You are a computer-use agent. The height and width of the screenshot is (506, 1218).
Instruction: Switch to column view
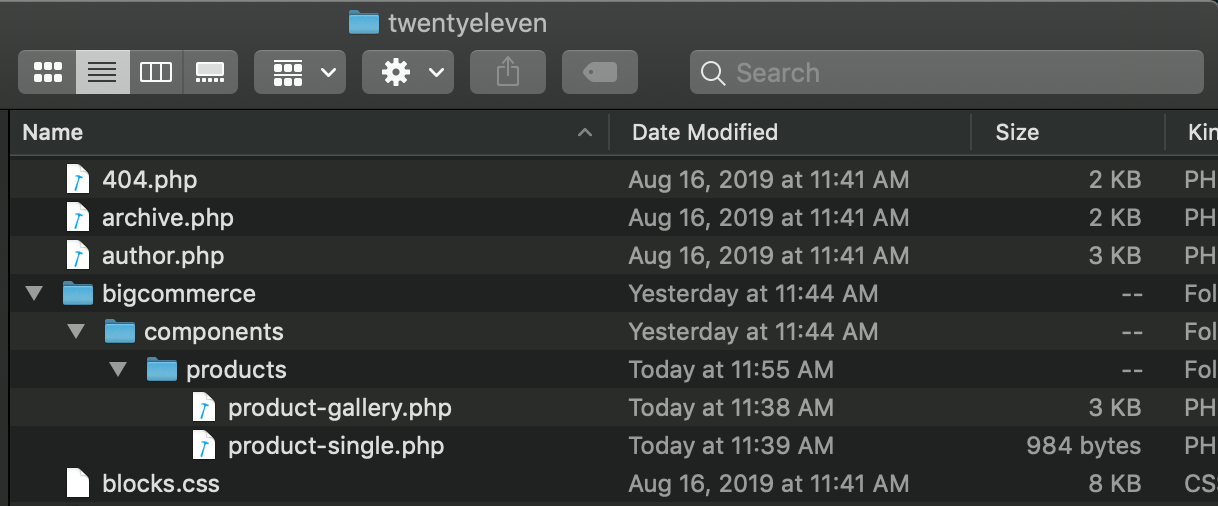tap(156, 72)
